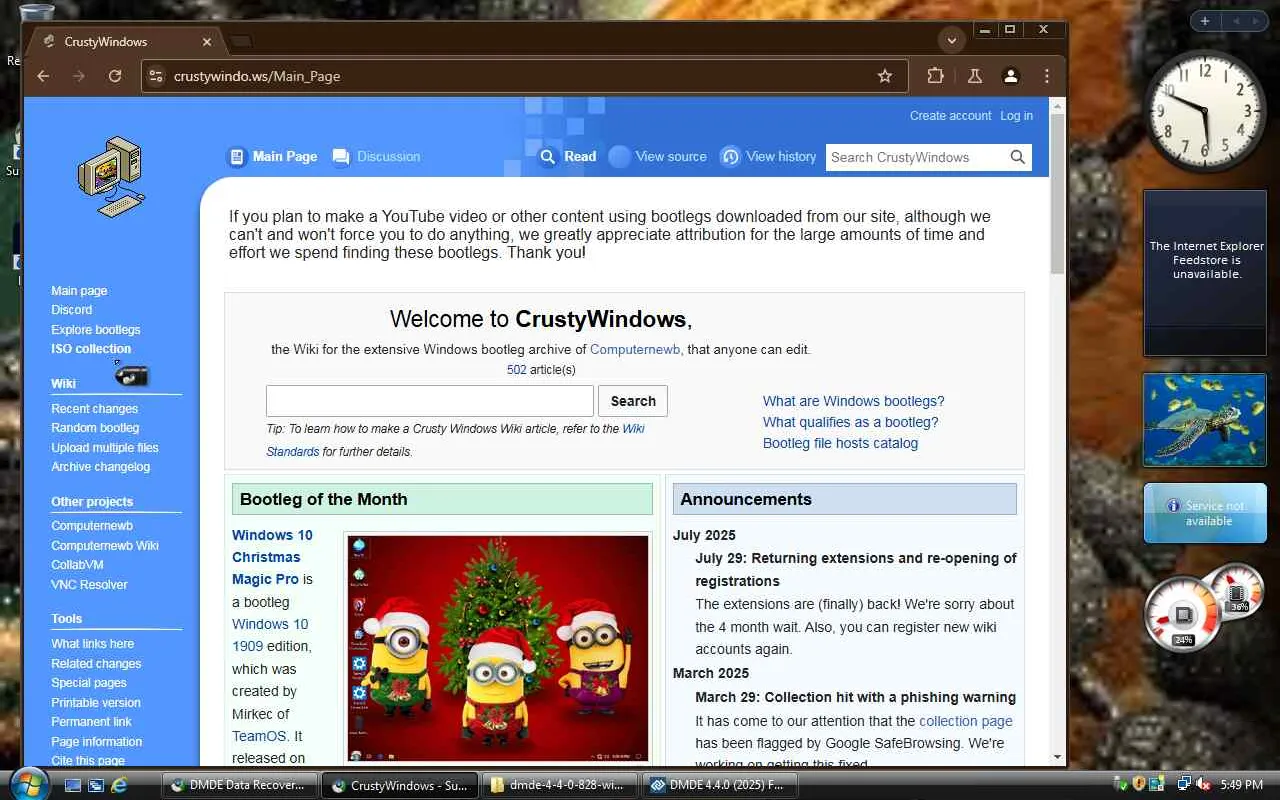
Task: Open the Extensions puzzle icon
Action: coord(936,76)
